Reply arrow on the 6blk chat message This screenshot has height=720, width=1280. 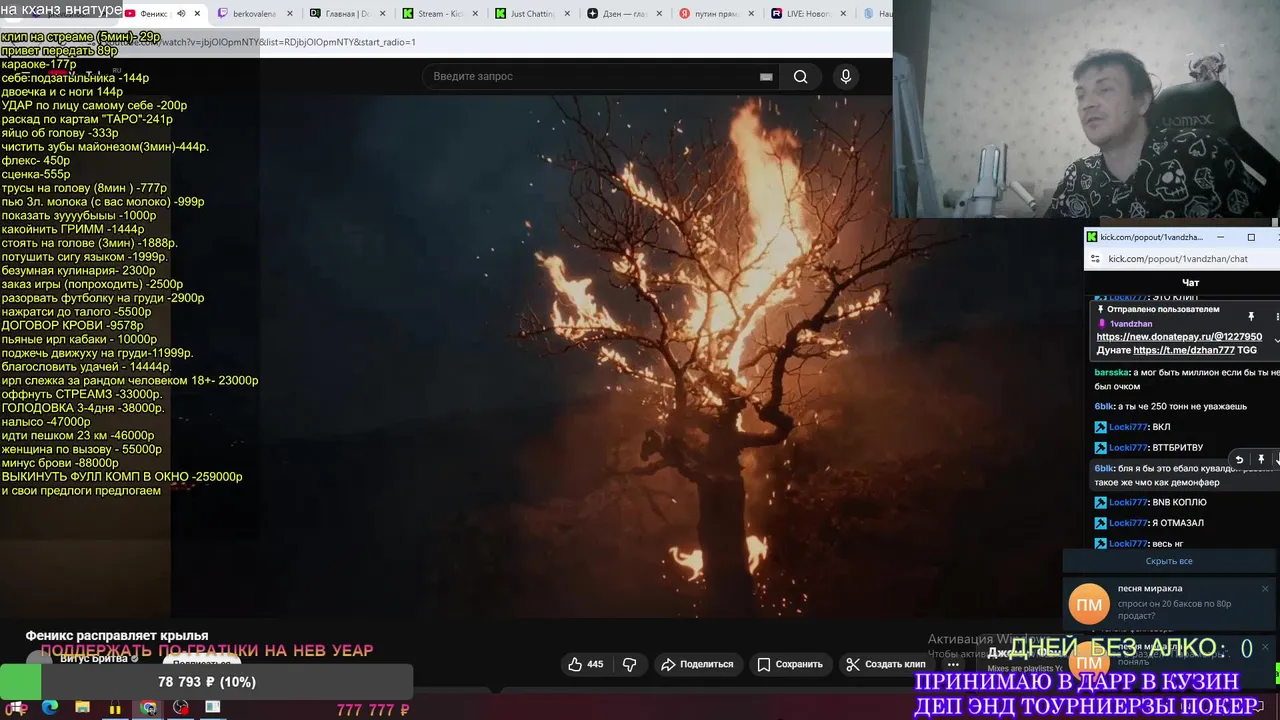[1239, 459]
